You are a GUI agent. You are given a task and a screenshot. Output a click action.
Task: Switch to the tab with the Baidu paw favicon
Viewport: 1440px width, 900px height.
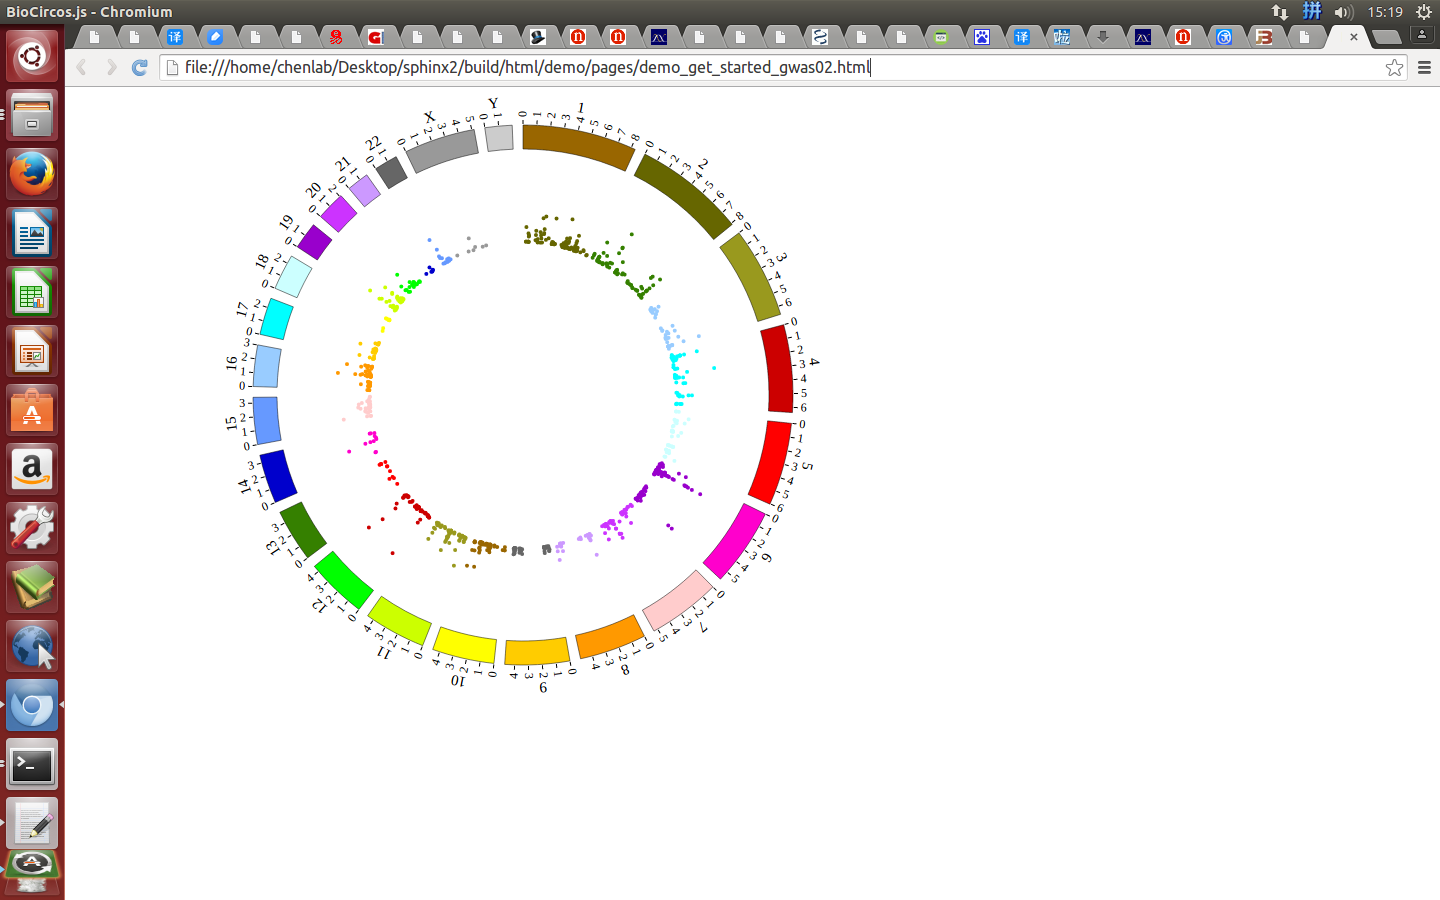point(981,37)
